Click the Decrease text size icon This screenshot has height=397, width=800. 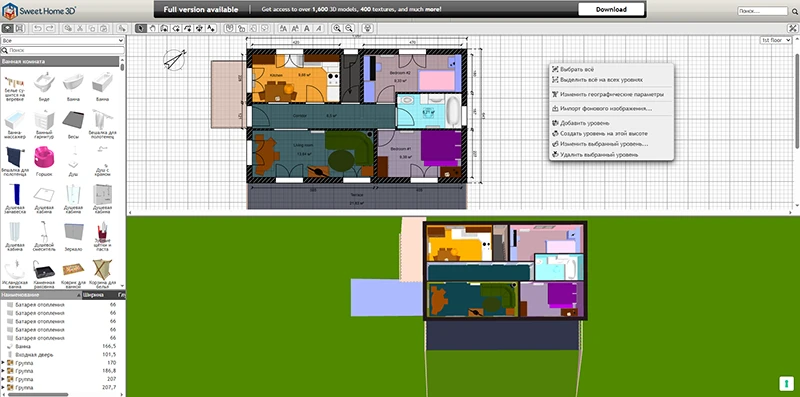tap(295, 28)
